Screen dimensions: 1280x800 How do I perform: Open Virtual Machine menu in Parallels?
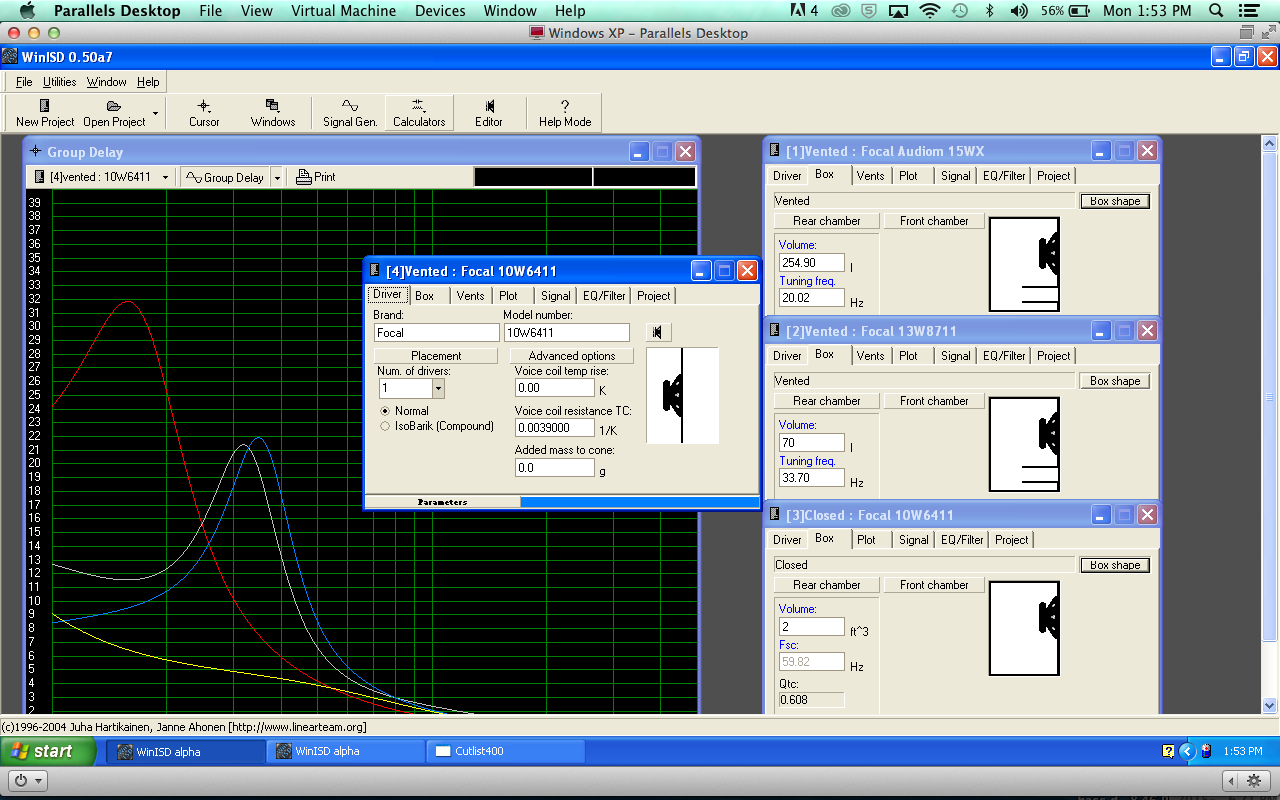tap(343, 11)
